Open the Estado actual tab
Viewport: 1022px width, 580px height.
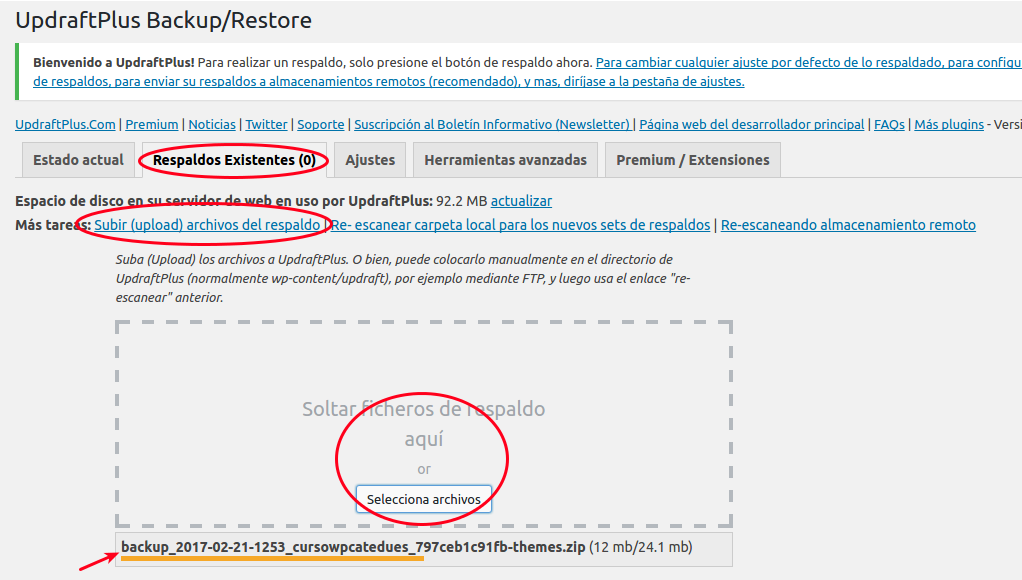(x=78, y=160)
